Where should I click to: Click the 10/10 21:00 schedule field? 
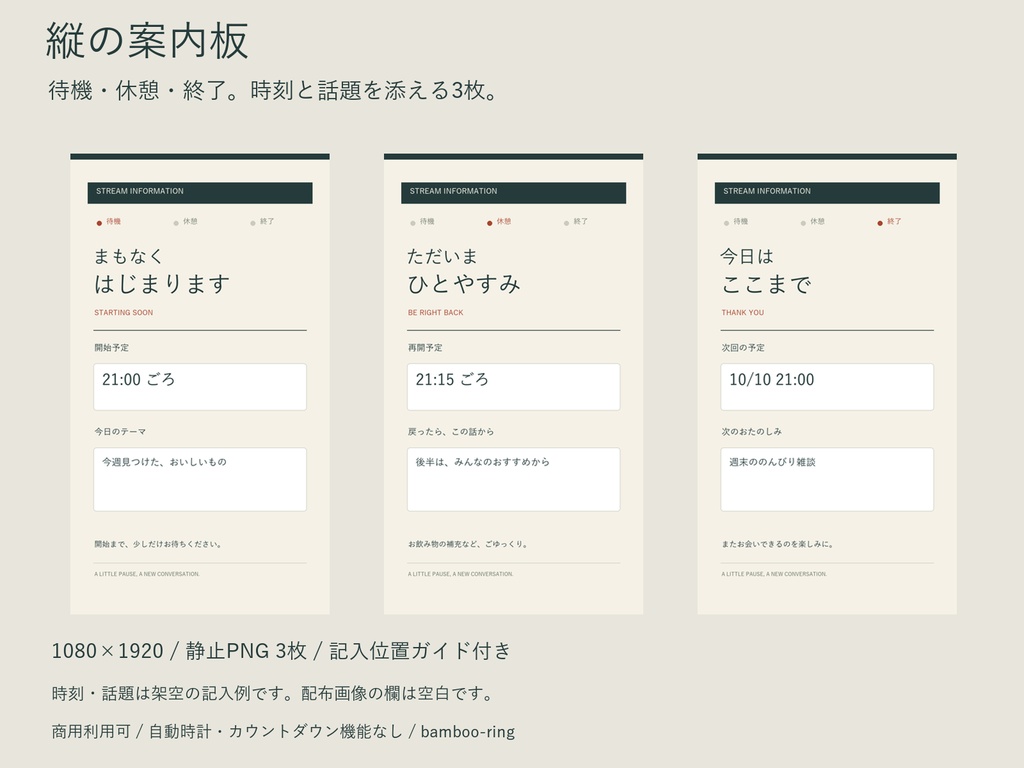pos(827,387)
